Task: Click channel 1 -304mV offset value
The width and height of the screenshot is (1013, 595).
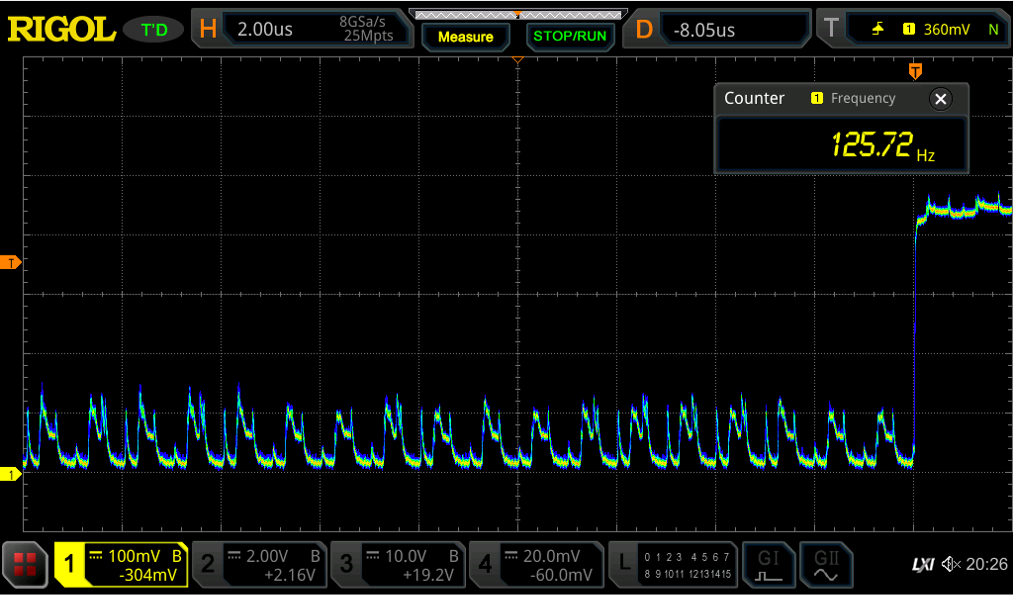Action: [148, 574]
